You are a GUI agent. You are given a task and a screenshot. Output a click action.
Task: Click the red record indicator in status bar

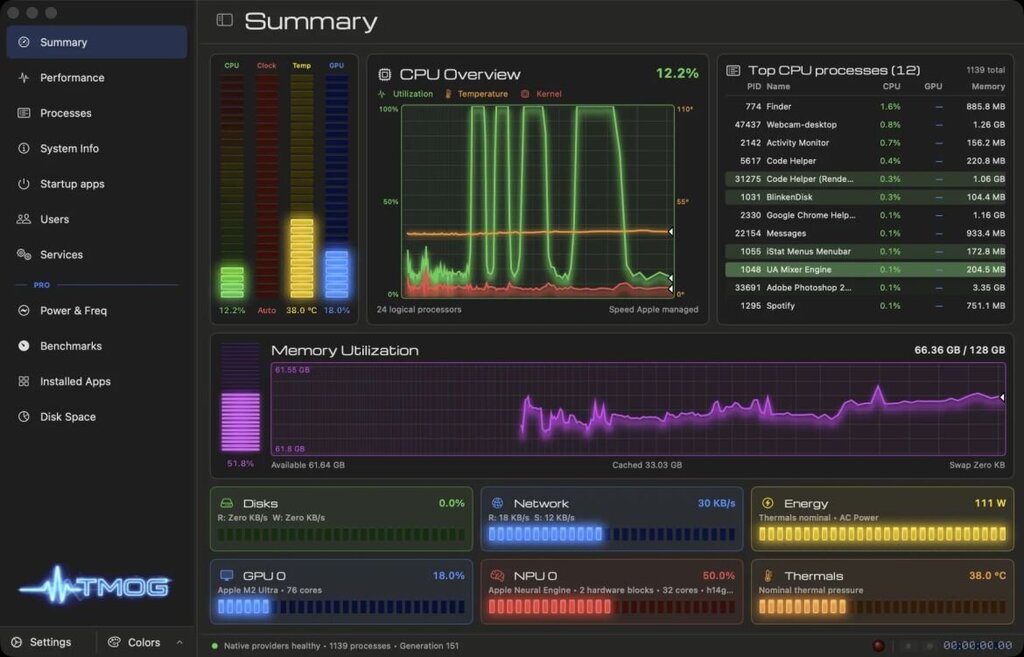pos(879,646)
